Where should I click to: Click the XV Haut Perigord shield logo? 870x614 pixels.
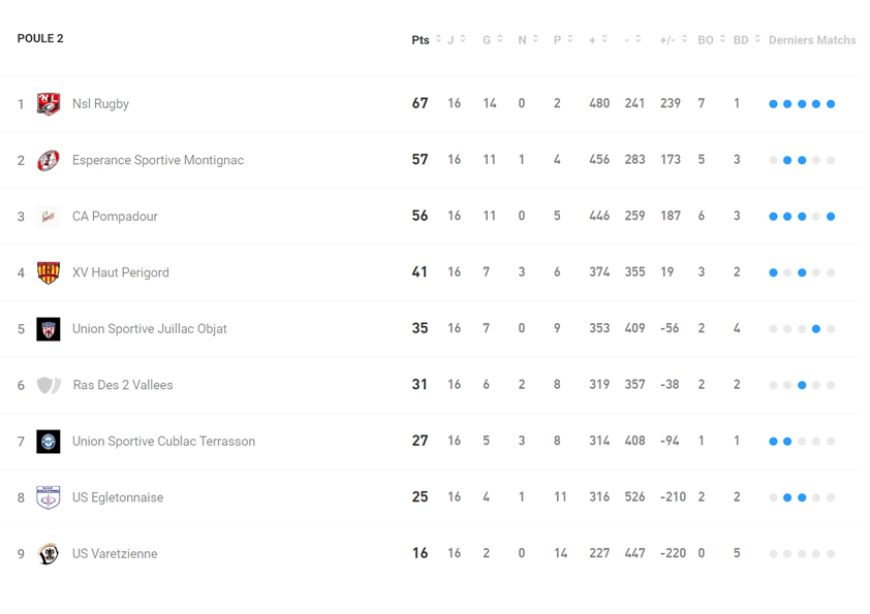[48, 273]
